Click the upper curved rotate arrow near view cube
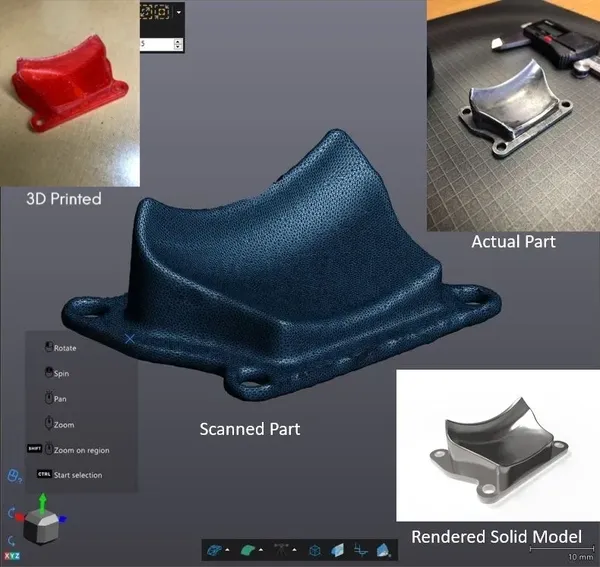 (x=11, y=513)
